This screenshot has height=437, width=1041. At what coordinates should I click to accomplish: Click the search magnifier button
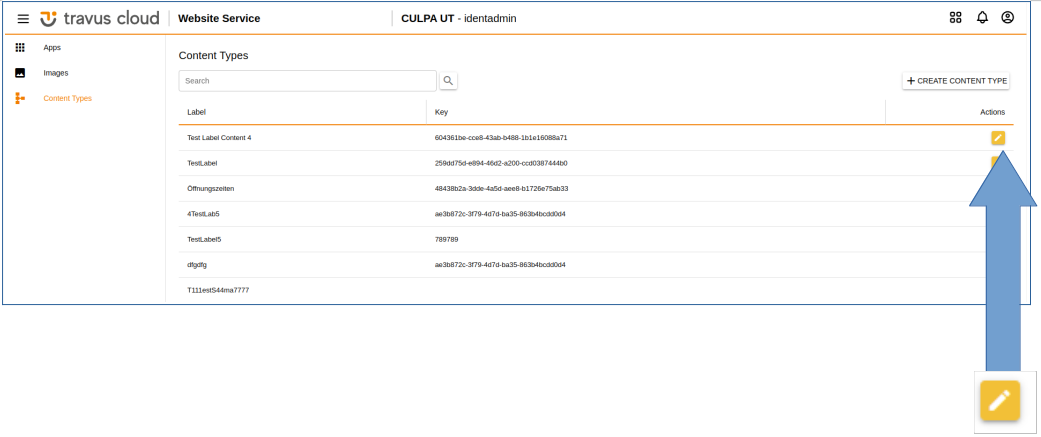[x=448, y=81]
